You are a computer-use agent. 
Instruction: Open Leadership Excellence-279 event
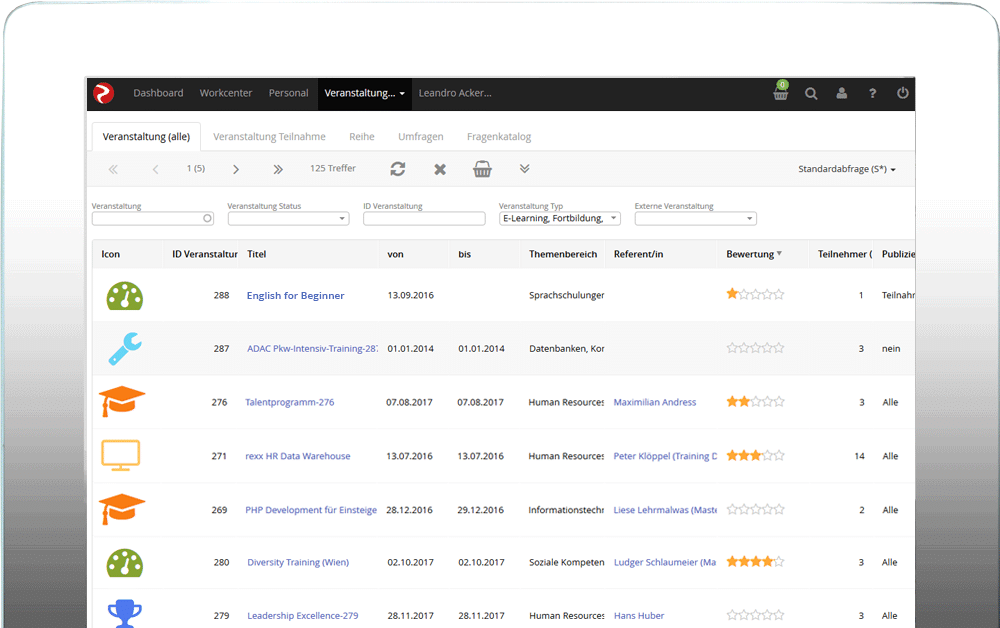pyautogui.click(x=302, y=616)
